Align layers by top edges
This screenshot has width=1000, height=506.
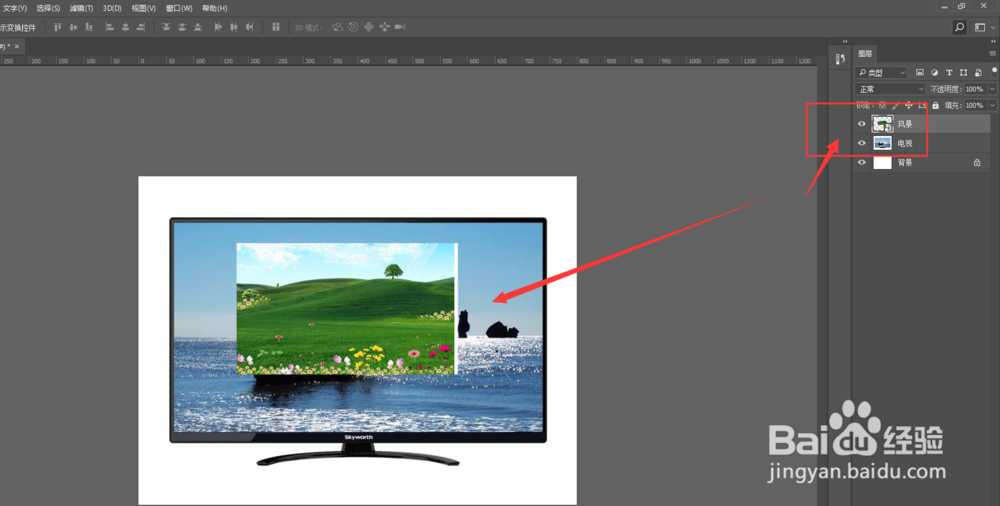pos(57,27)
